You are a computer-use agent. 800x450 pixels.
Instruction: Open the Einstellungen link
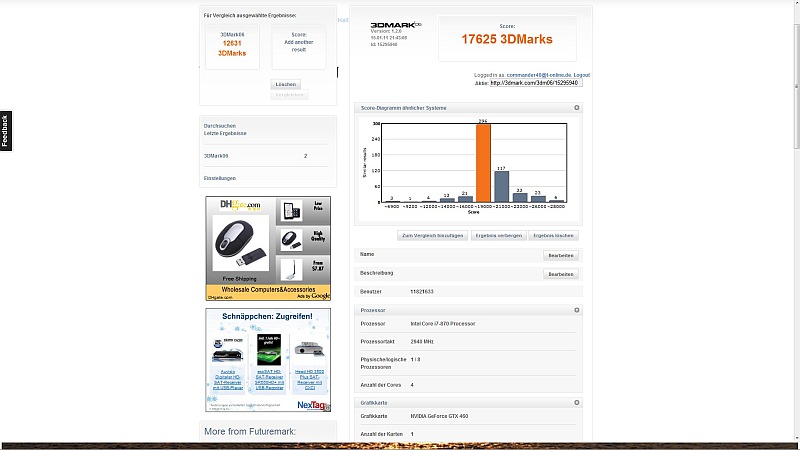tap(220, 179)
